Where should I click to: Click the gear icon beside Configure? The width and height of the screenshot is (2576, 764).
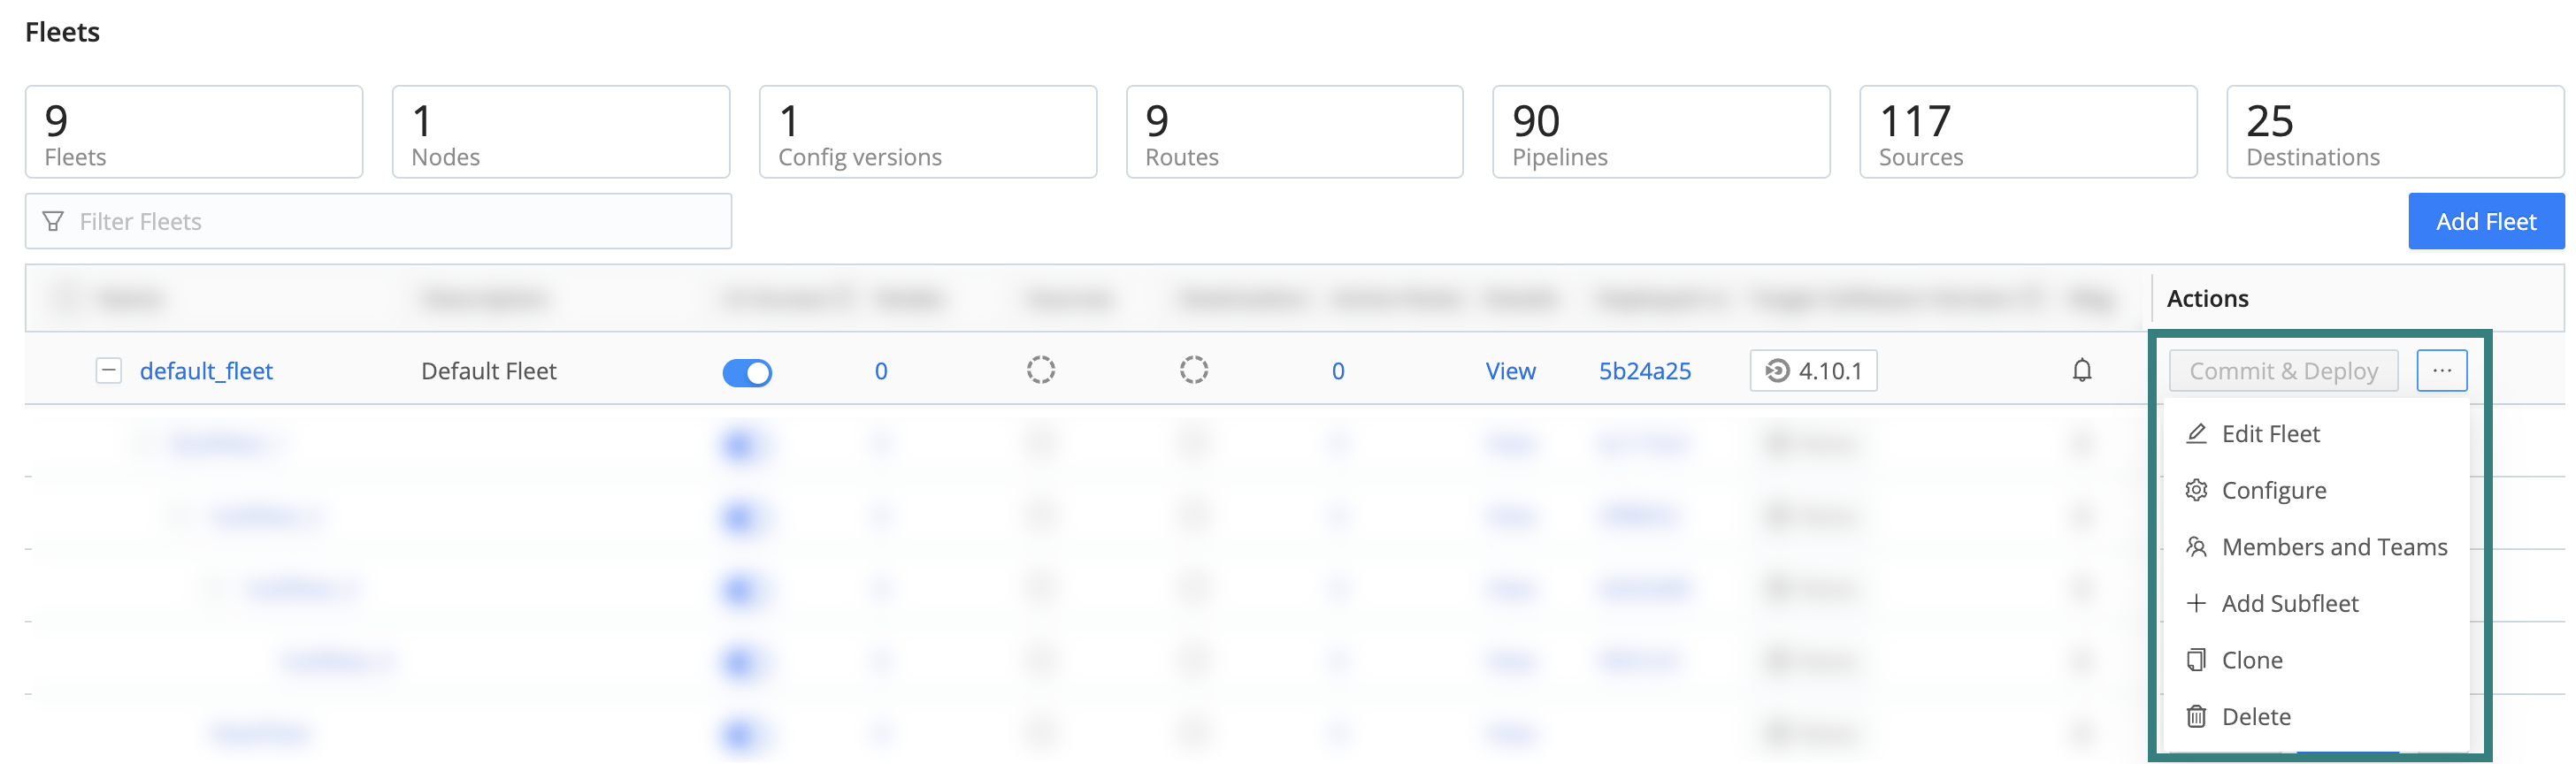coord(2196,491)
